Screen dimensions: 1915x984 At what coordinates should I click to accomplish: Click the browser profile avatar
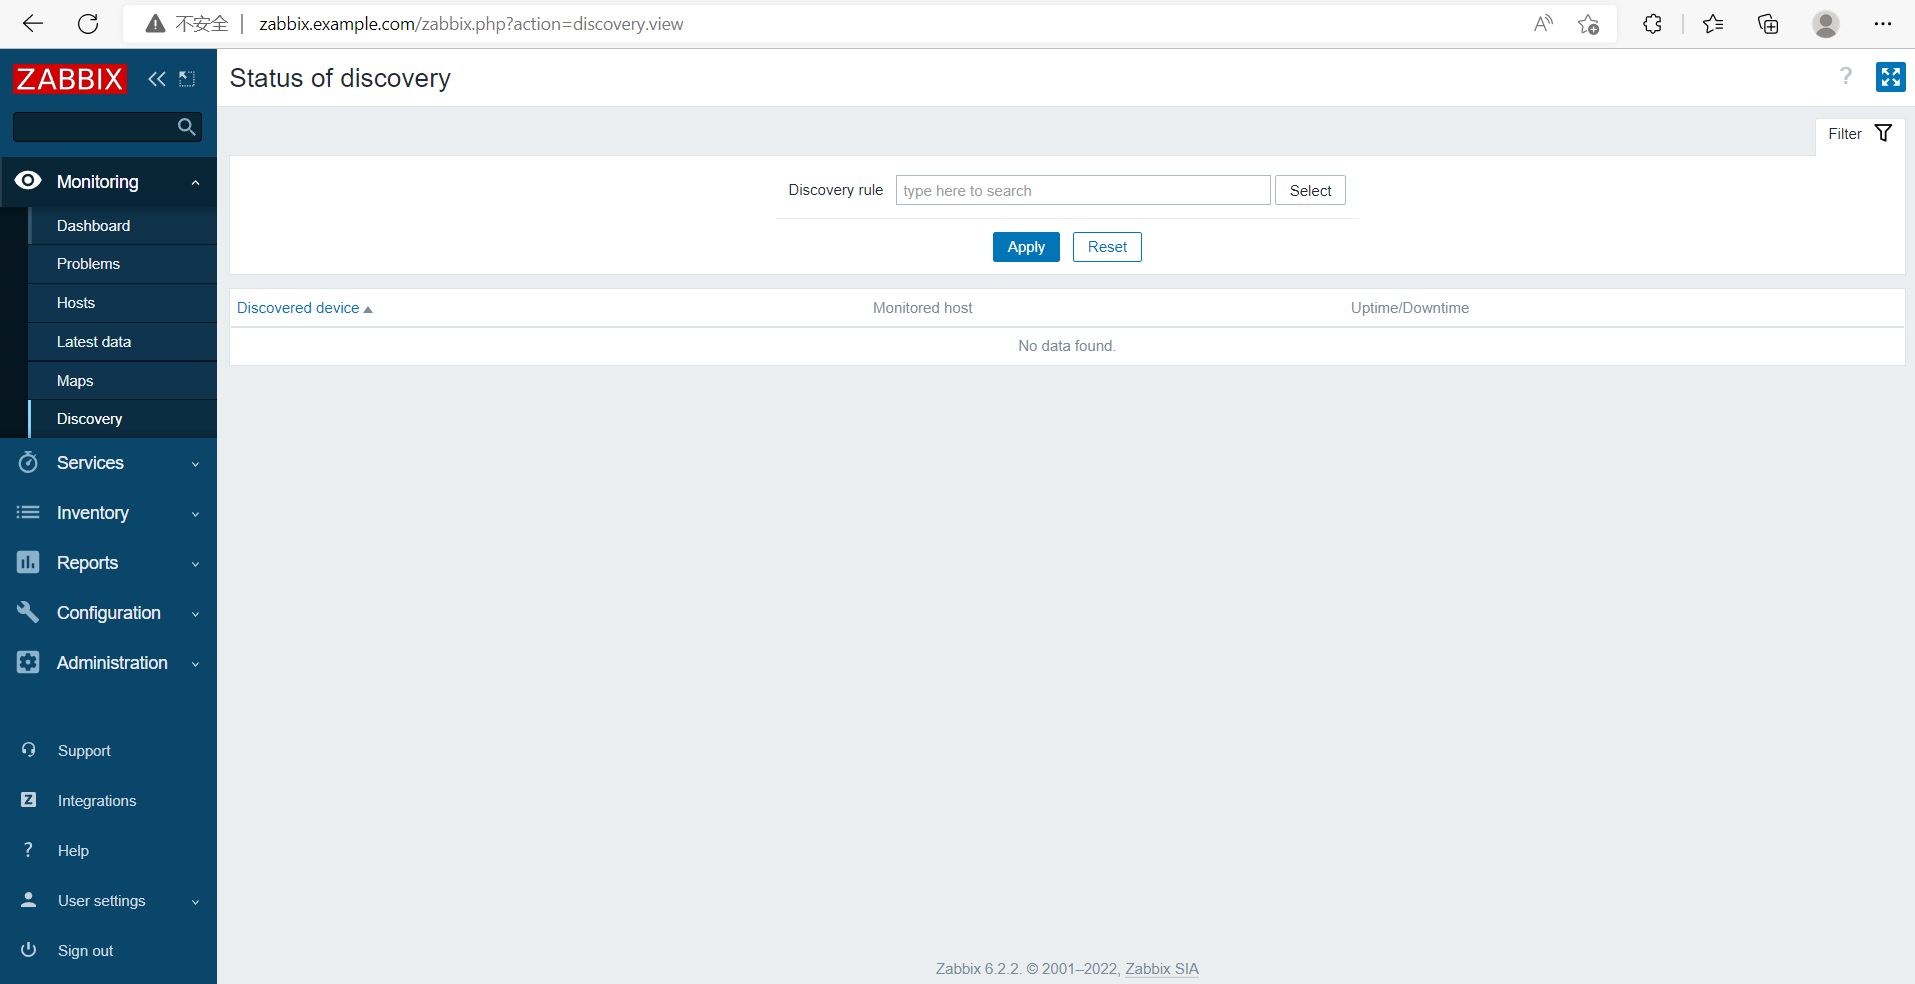point(1826,24)
